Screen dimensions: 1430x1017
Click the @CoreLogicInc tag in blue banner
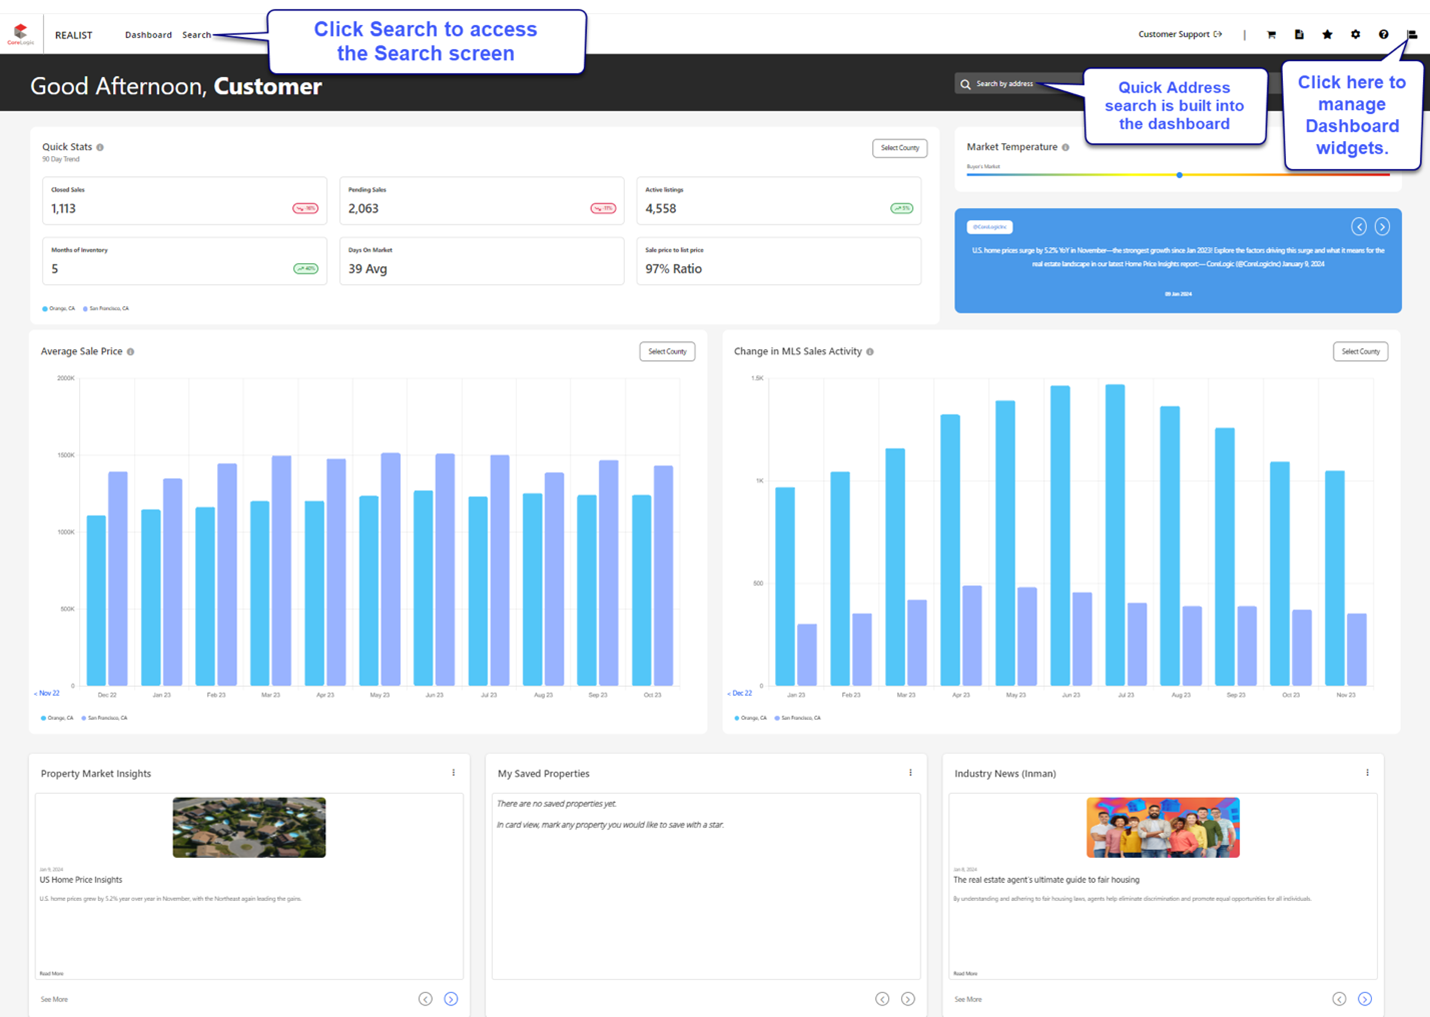[990, 227]
